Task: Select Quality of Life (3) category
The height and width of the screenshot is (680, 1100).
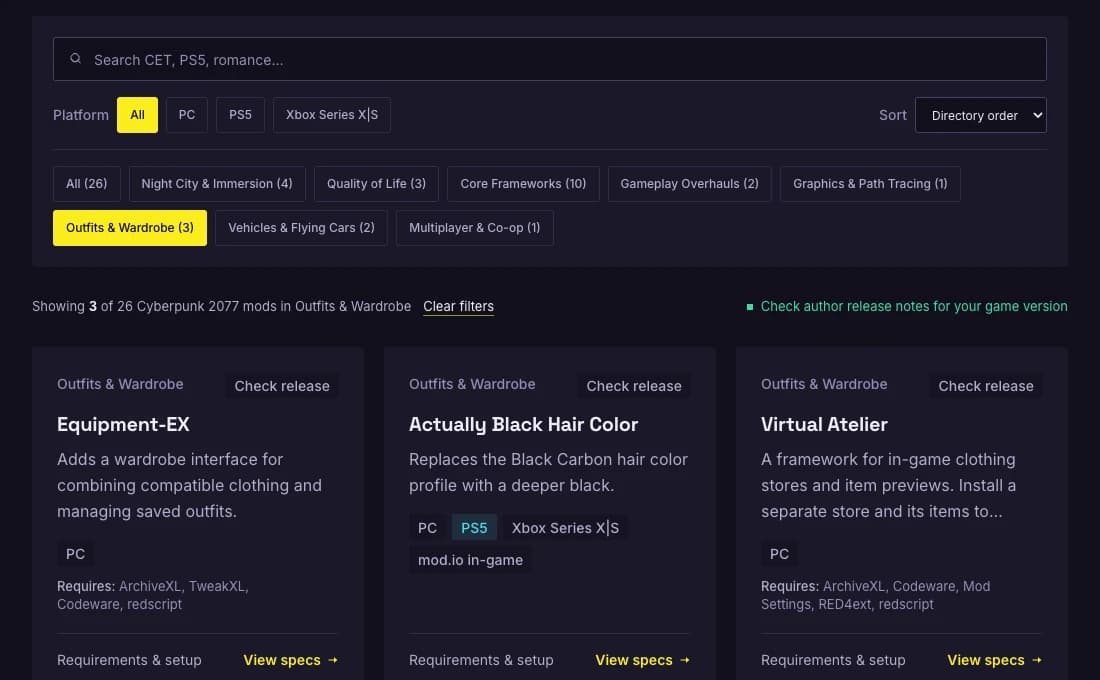Action: [x=376, y=184]
